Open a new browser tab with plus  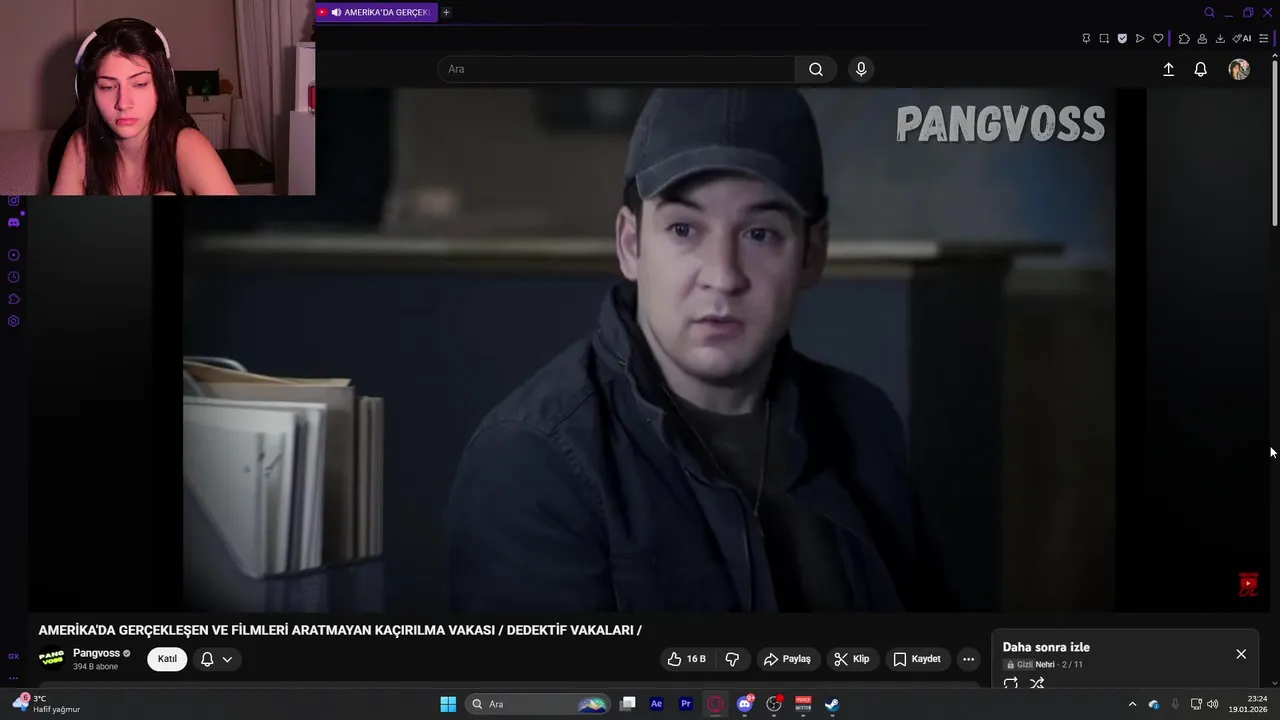click(x=446, y=12)
